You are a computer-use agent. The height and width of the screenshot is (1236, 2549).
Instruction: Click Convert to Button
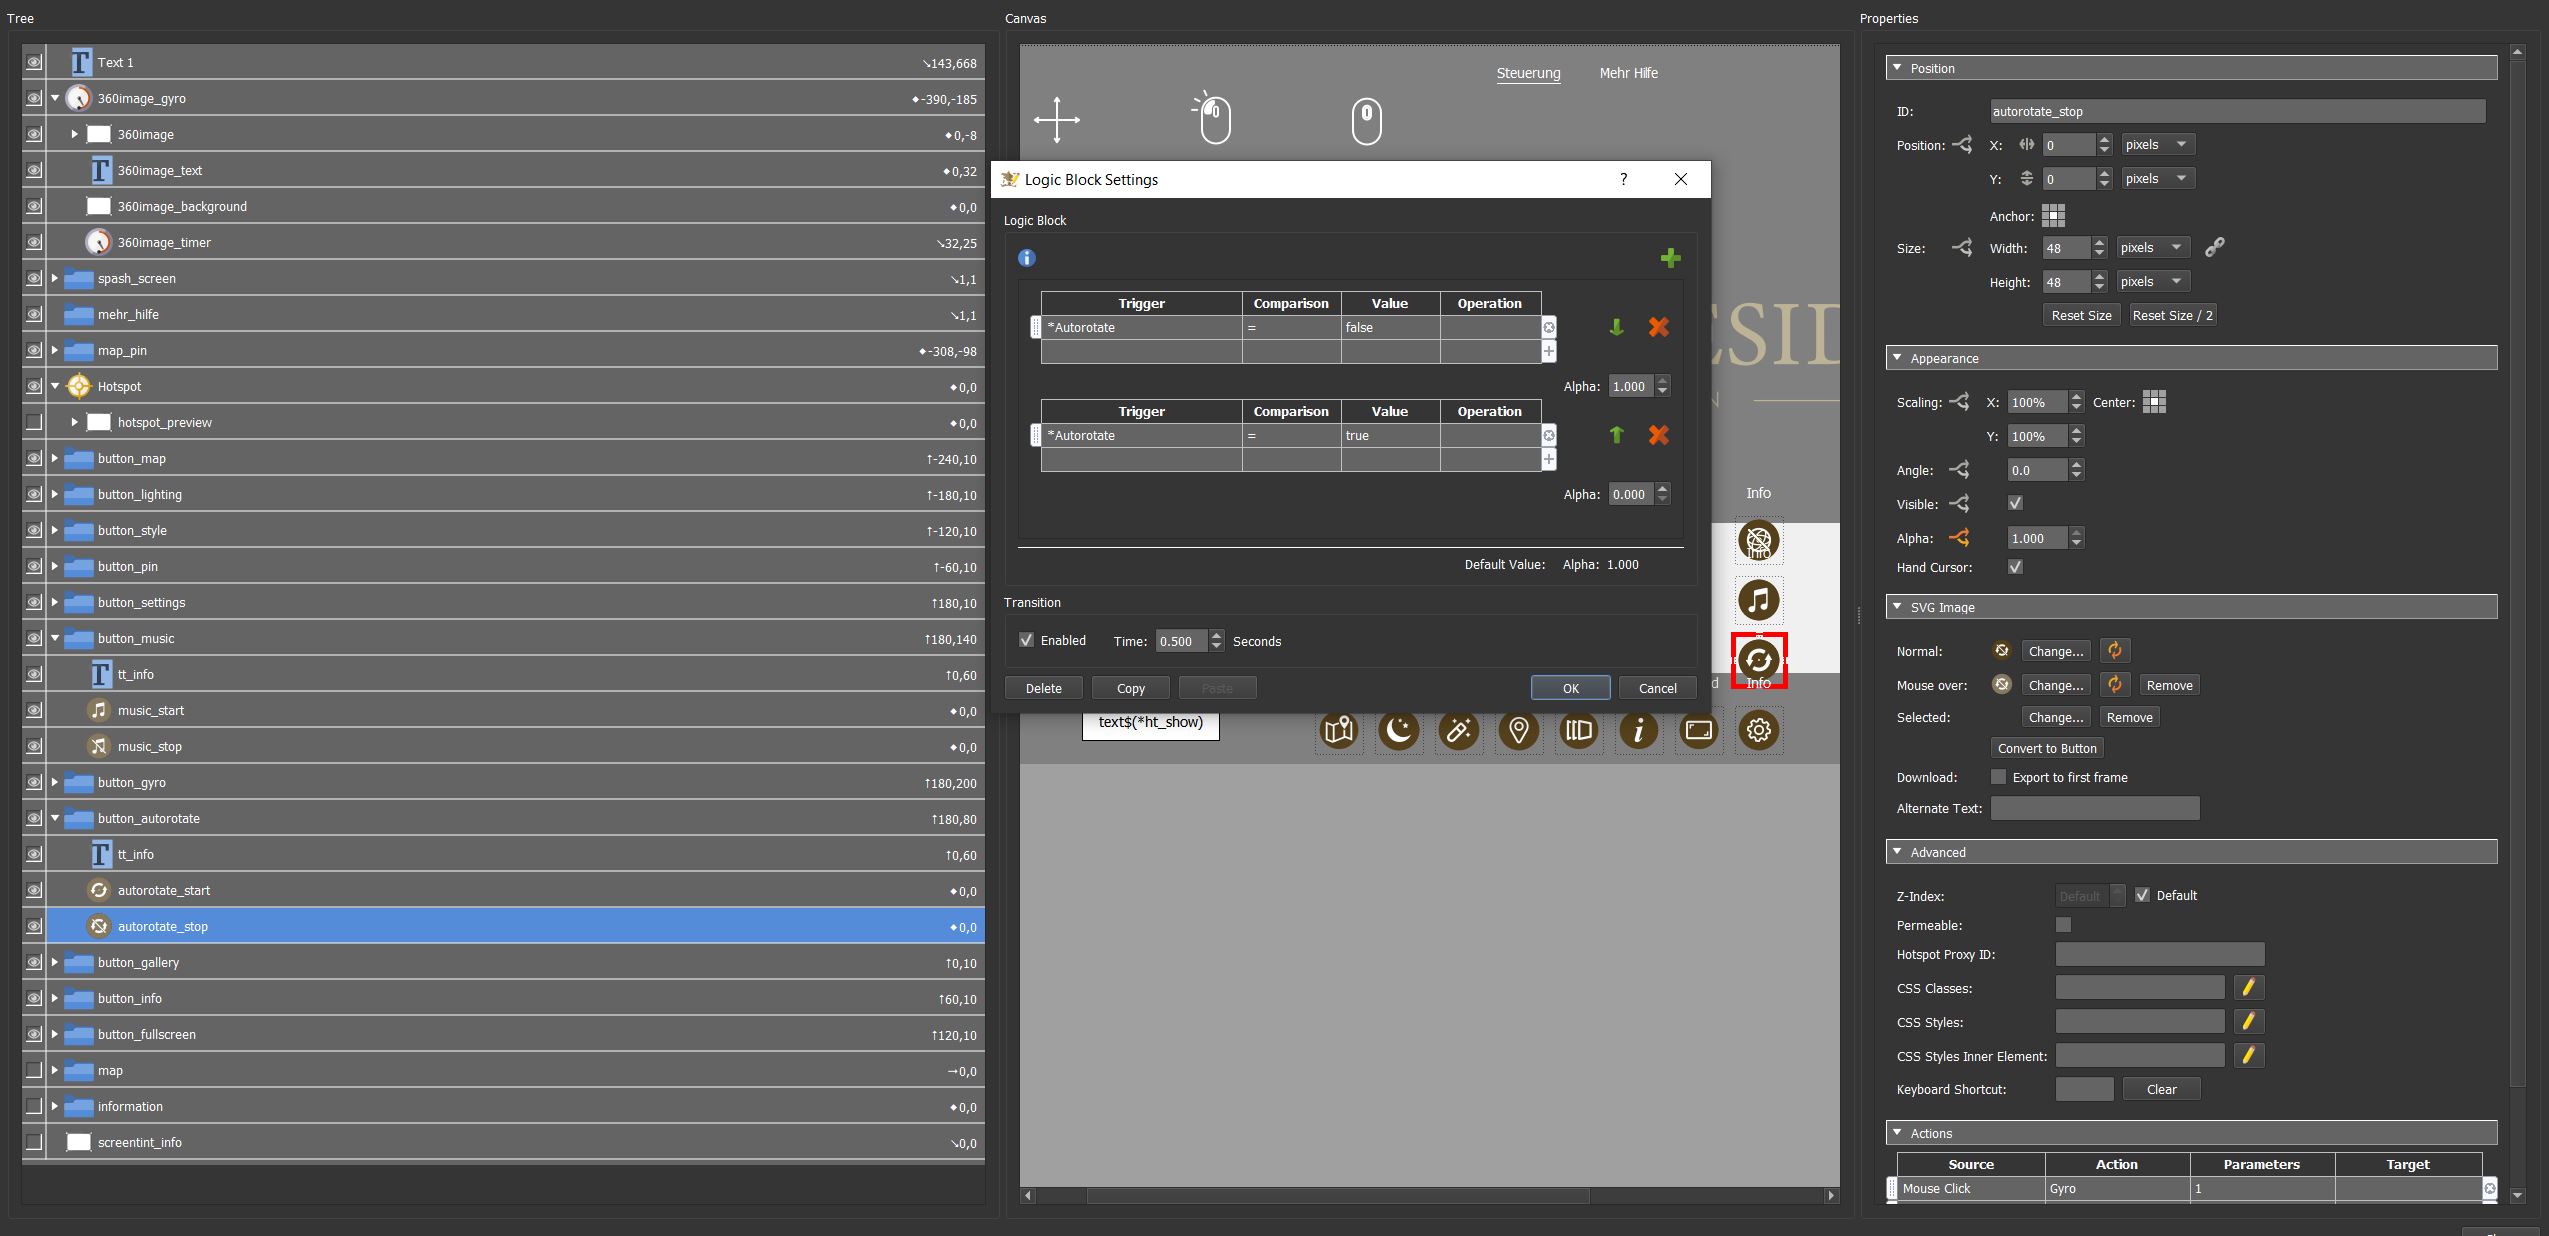pyautogui.click(x=2047, y=748)
